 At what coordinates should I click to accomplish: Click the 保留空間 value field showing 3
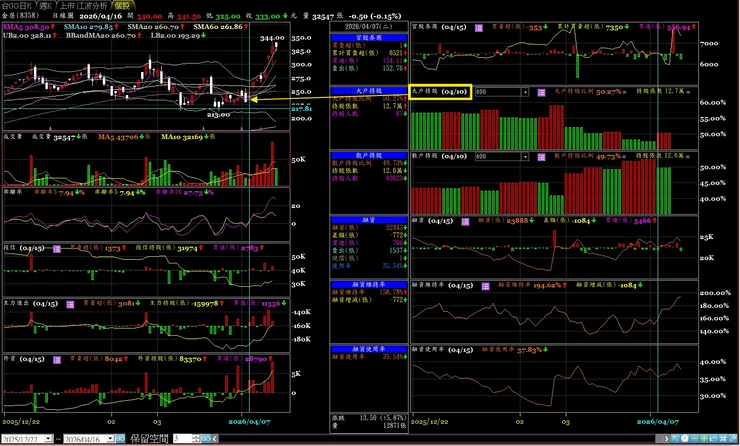[x=183, y=439]
